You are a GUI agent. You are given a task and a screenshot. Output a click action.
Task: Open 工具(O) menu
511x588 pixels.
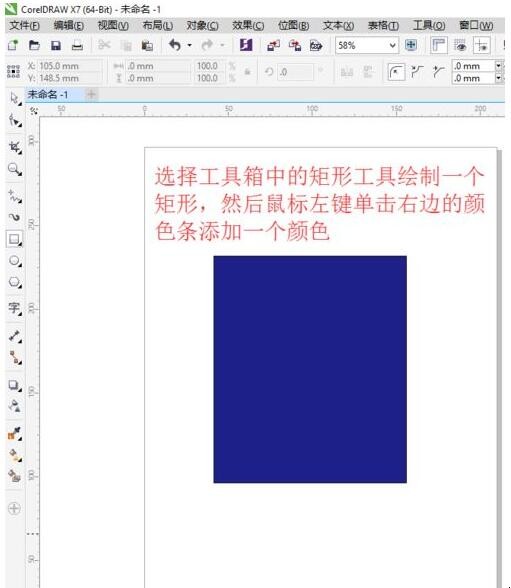429,26
